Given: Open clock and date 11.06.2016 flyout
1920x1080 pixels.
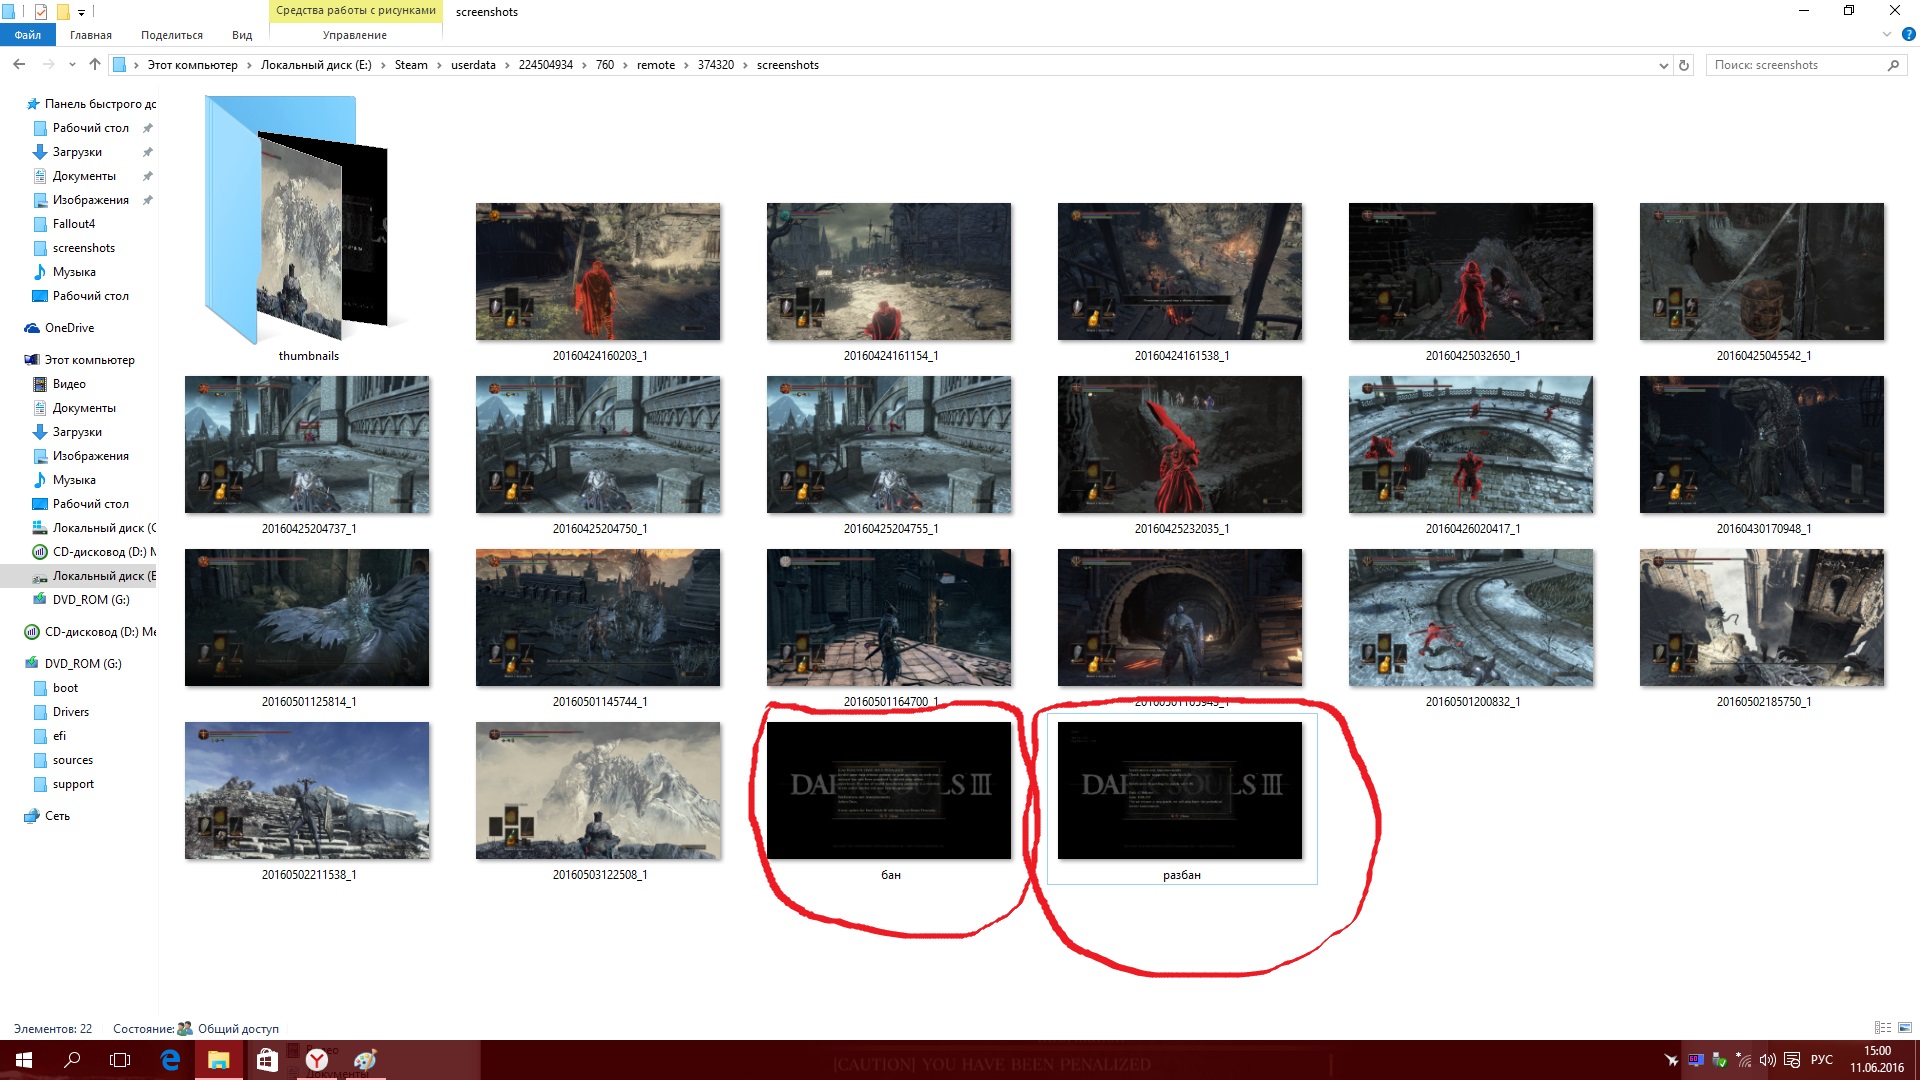Looking at the screenshot, I should [x=1877, y=1060].
